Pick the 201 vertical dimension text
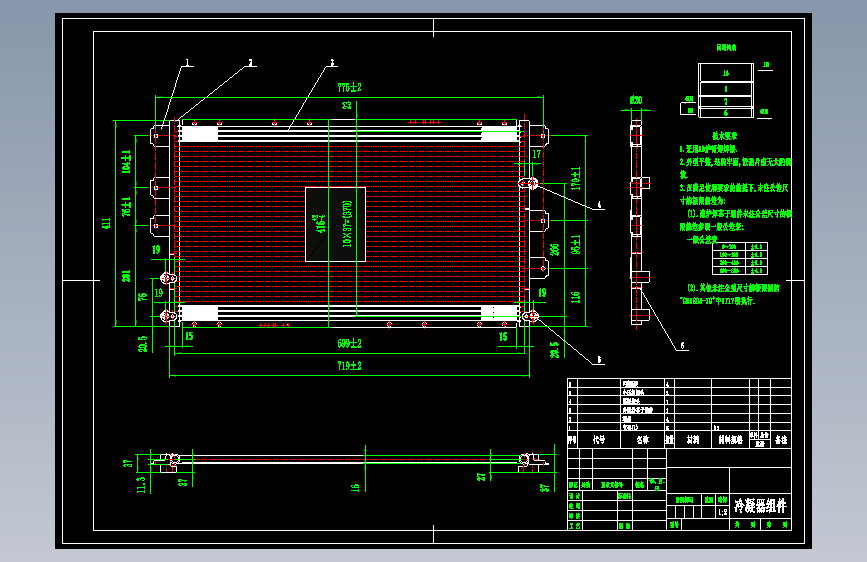The height and width of the screenshot is (562, 867). tap(126, 275)
